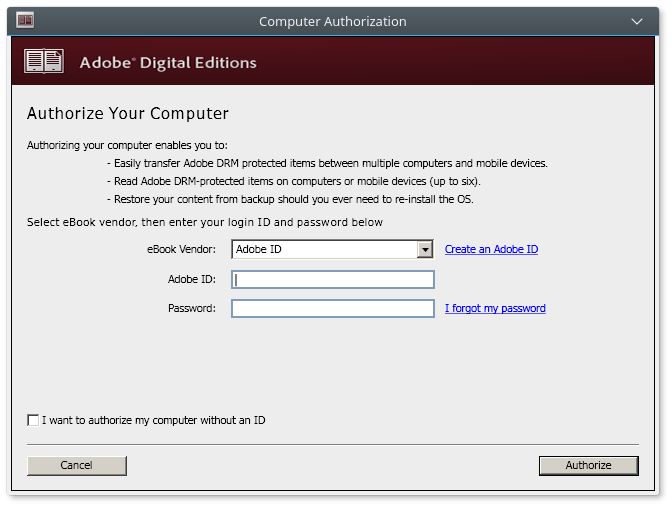Enable authorizing computer without an ID checkbox

pyautogui.click(x=34, y=420)
